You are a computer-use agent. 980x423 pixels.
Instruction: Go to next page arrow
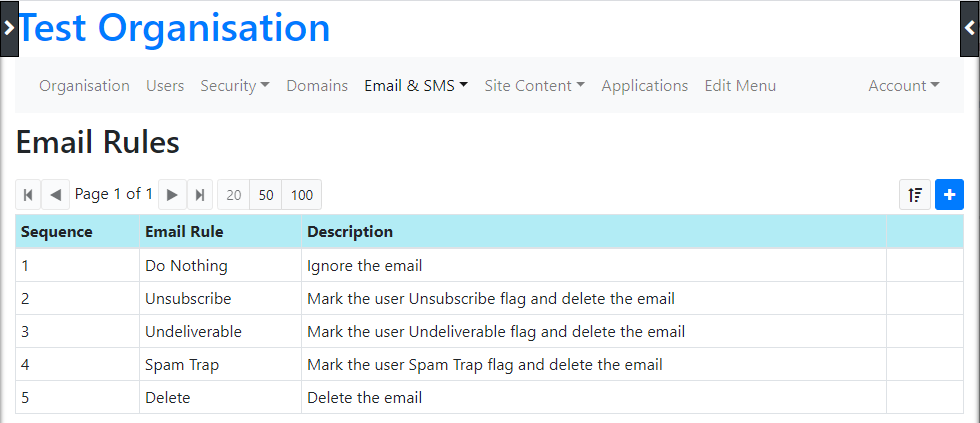pyautogui.click(x=172, y=195)
